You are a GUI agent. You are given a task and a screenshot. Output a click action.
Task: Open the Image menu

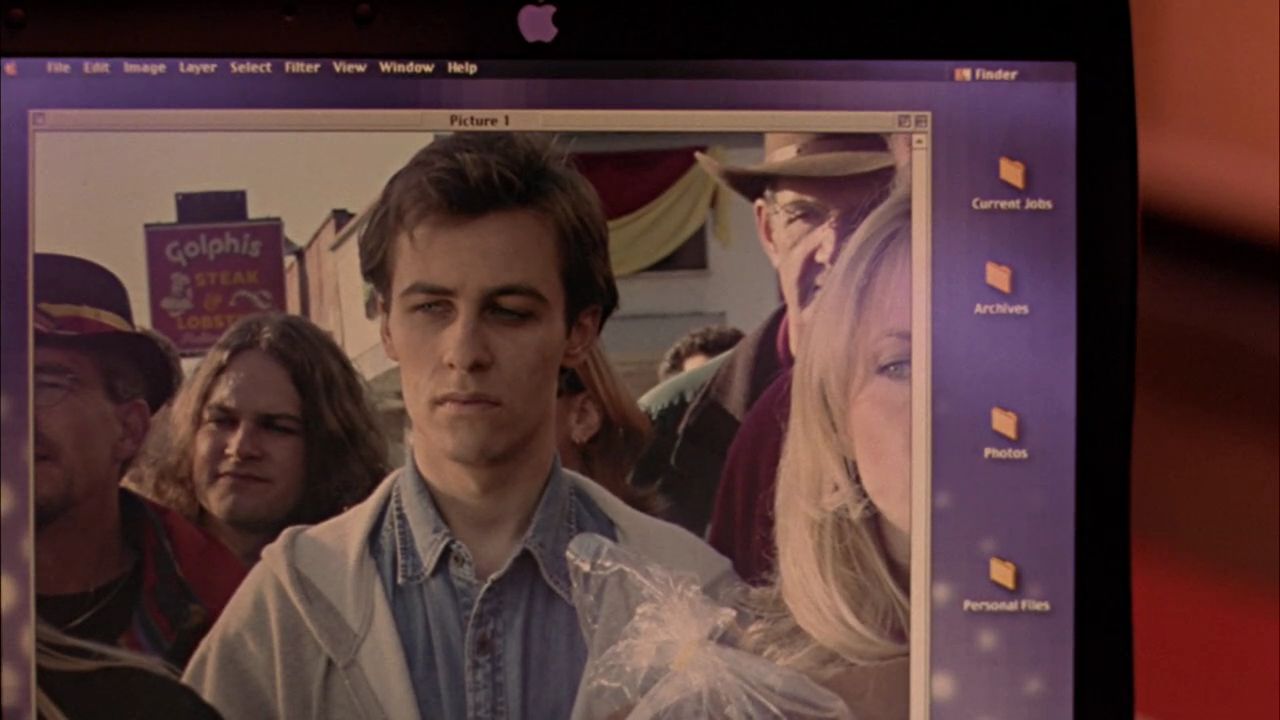click(x=144, y=68)
